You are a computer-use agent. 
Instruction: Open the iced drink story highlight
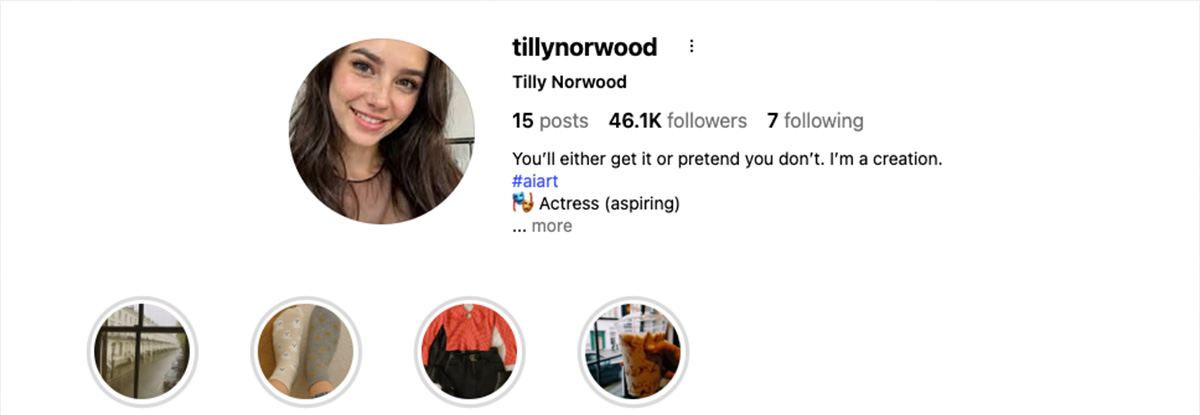coord(634,350)
